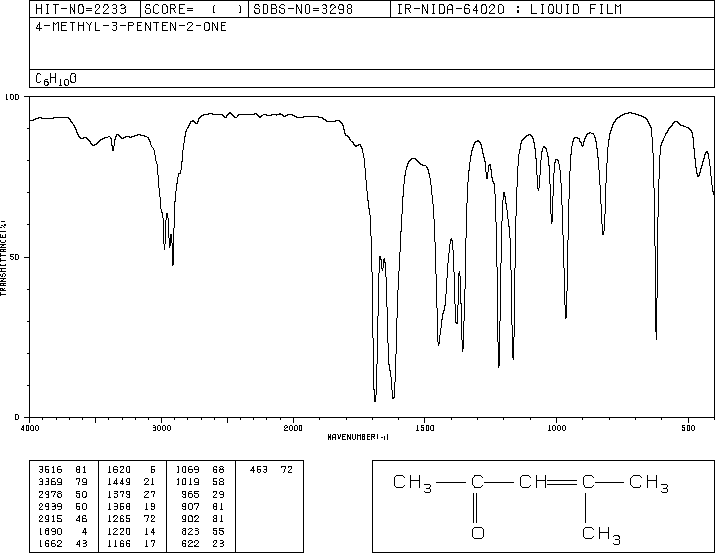The height and width of the screenshot is (553, 715).
Task: Click the leftmost CH3 group in structure
Action: pyautogui.click(x=412, y=483)
